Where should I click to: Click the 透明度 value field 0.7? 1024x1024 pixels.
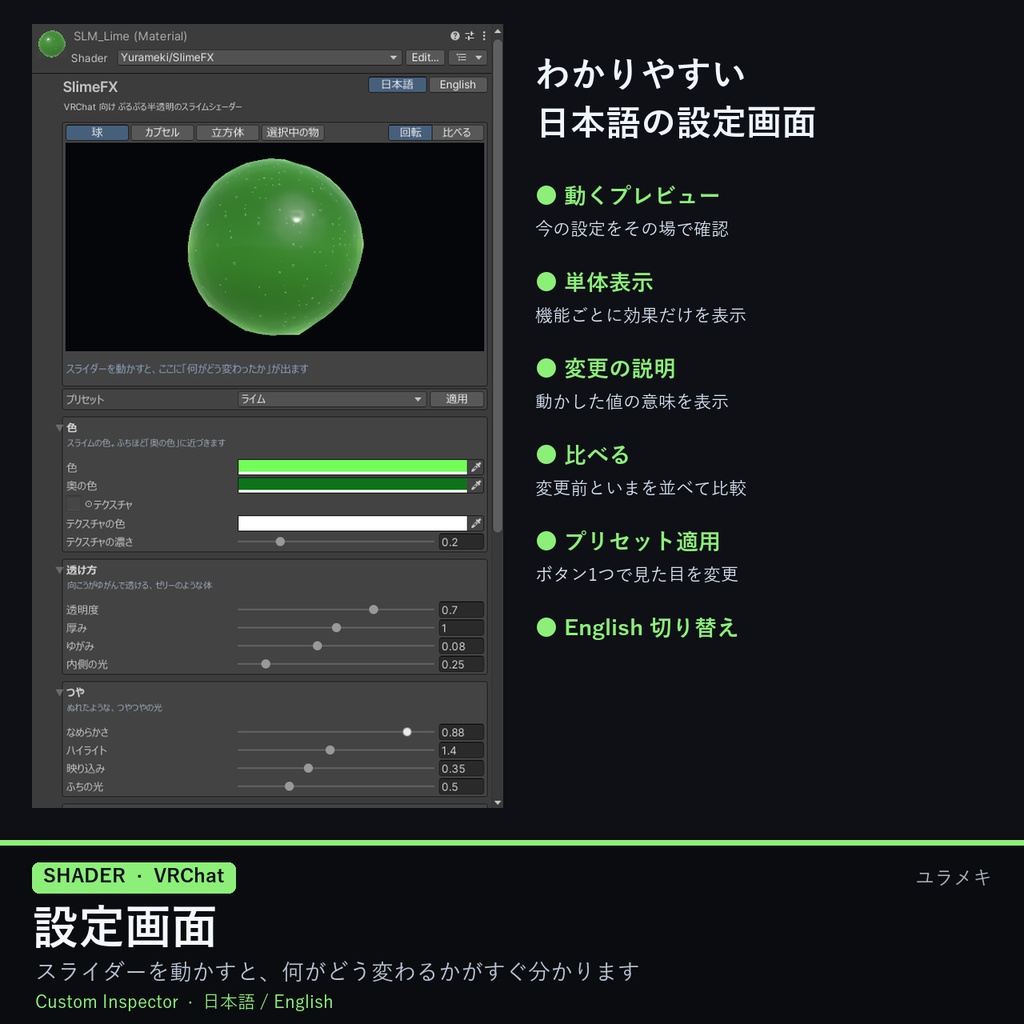461,610
